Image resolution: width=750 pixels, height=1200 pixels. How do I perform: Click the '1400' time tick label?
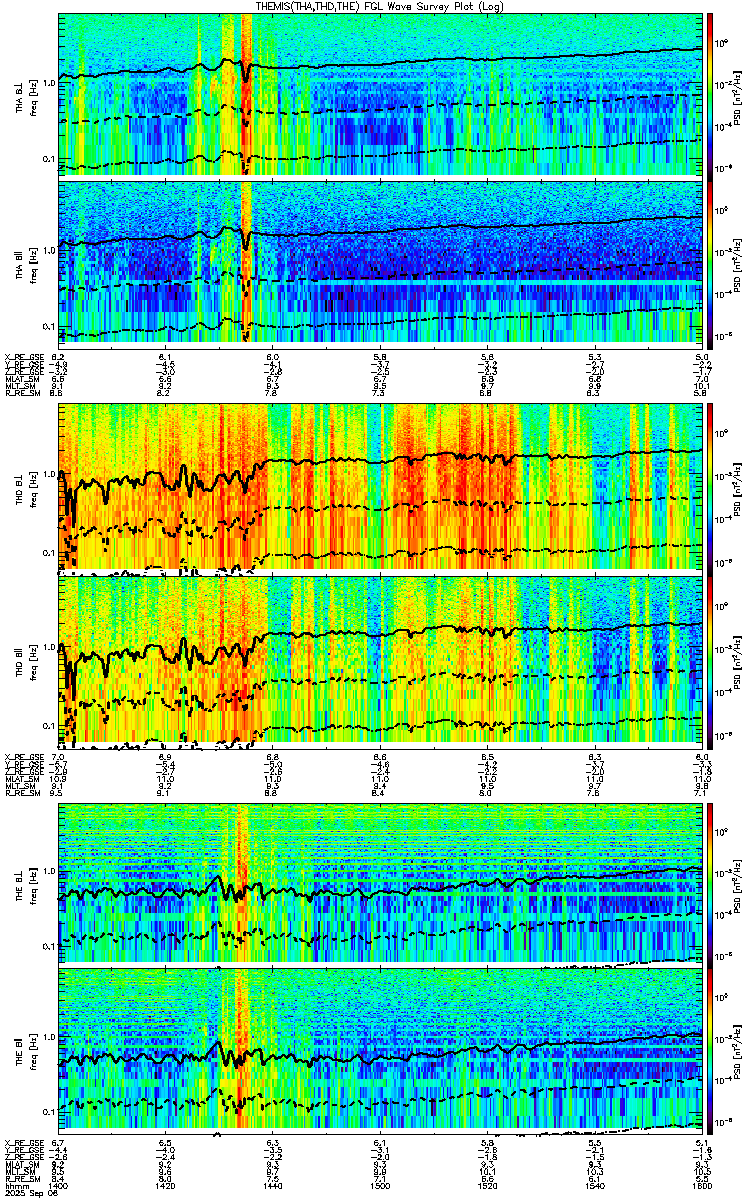pos(58,1184)
